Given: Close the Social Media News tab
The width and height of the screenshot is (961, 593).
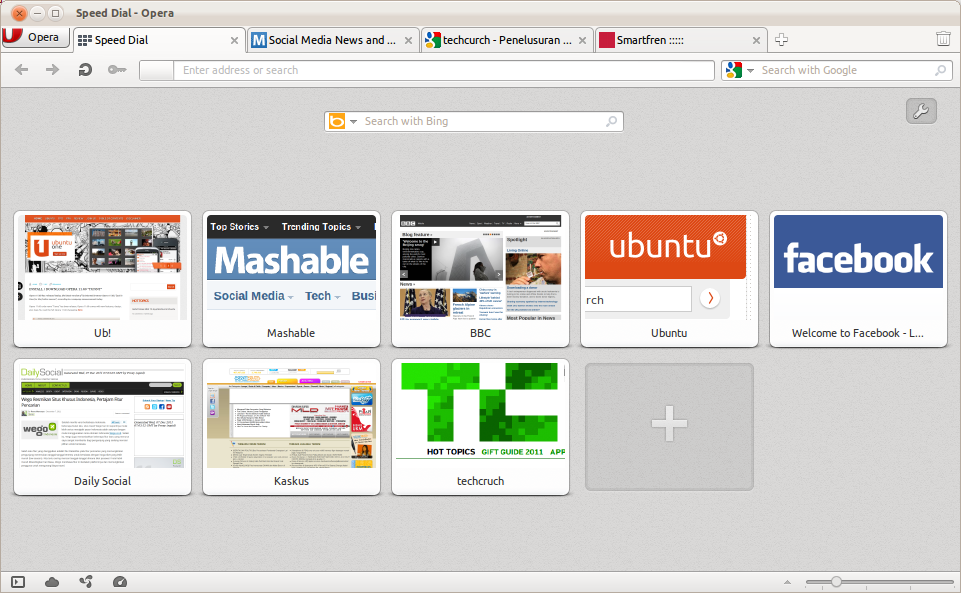Looking at the screenshot, I should (408, 40).
